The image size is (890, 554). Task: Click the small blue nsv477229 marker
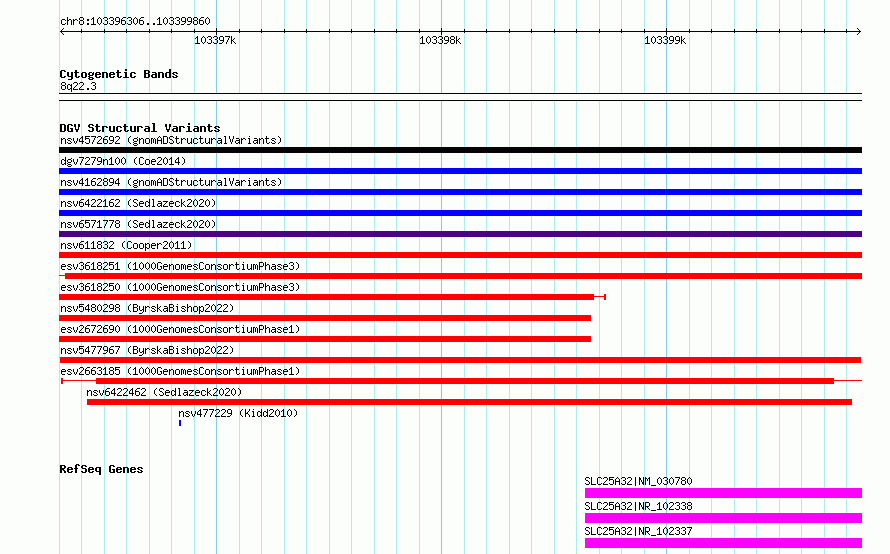[180, 423]
